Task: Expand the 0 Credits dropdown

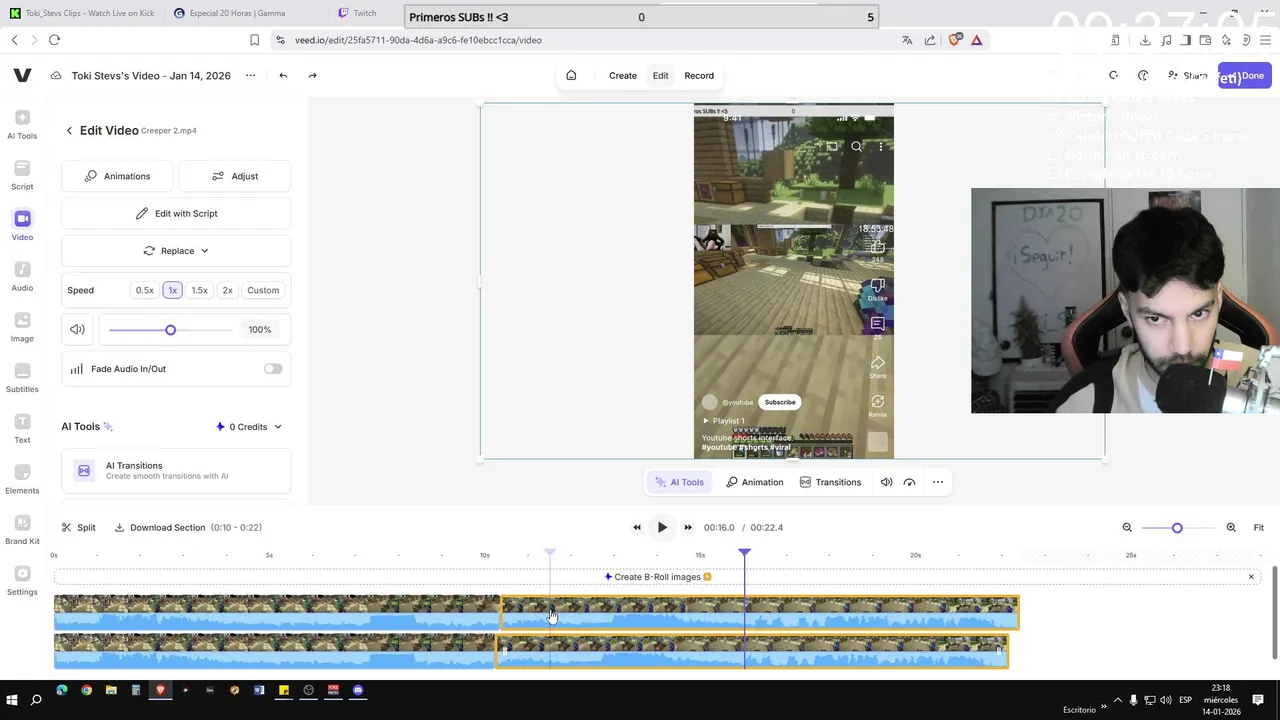Action: click(249, 427)
